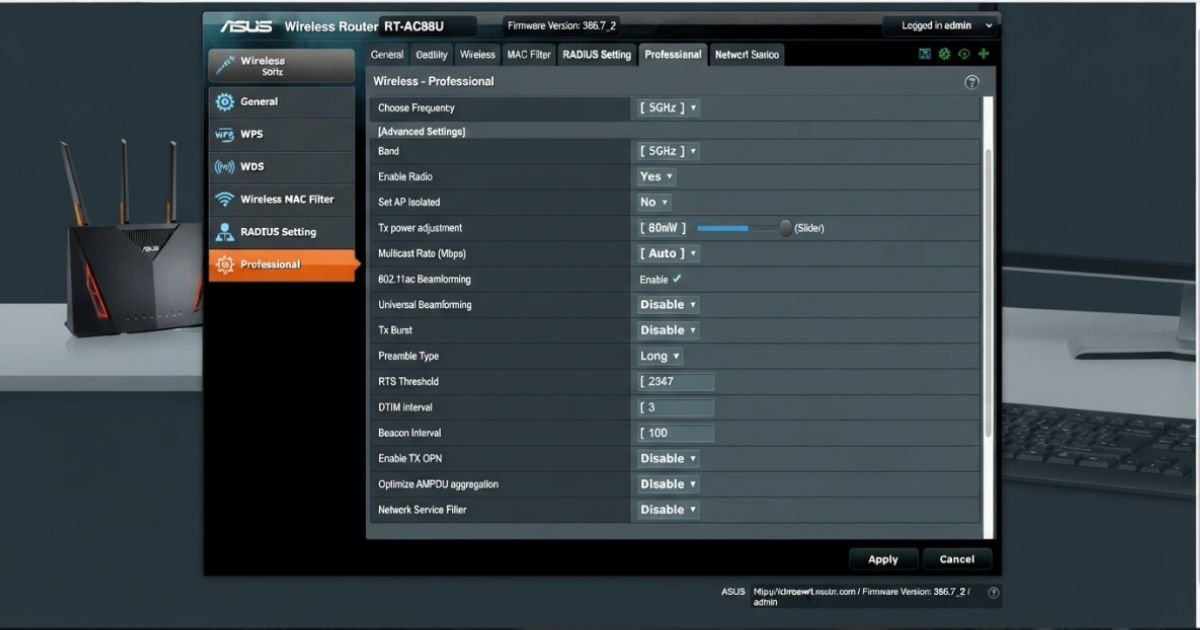Image resolution: width=1200 pixels, height=630 pixels.
Task: Open the Tx Burst Disable dropdown
Action: (668, 330)
